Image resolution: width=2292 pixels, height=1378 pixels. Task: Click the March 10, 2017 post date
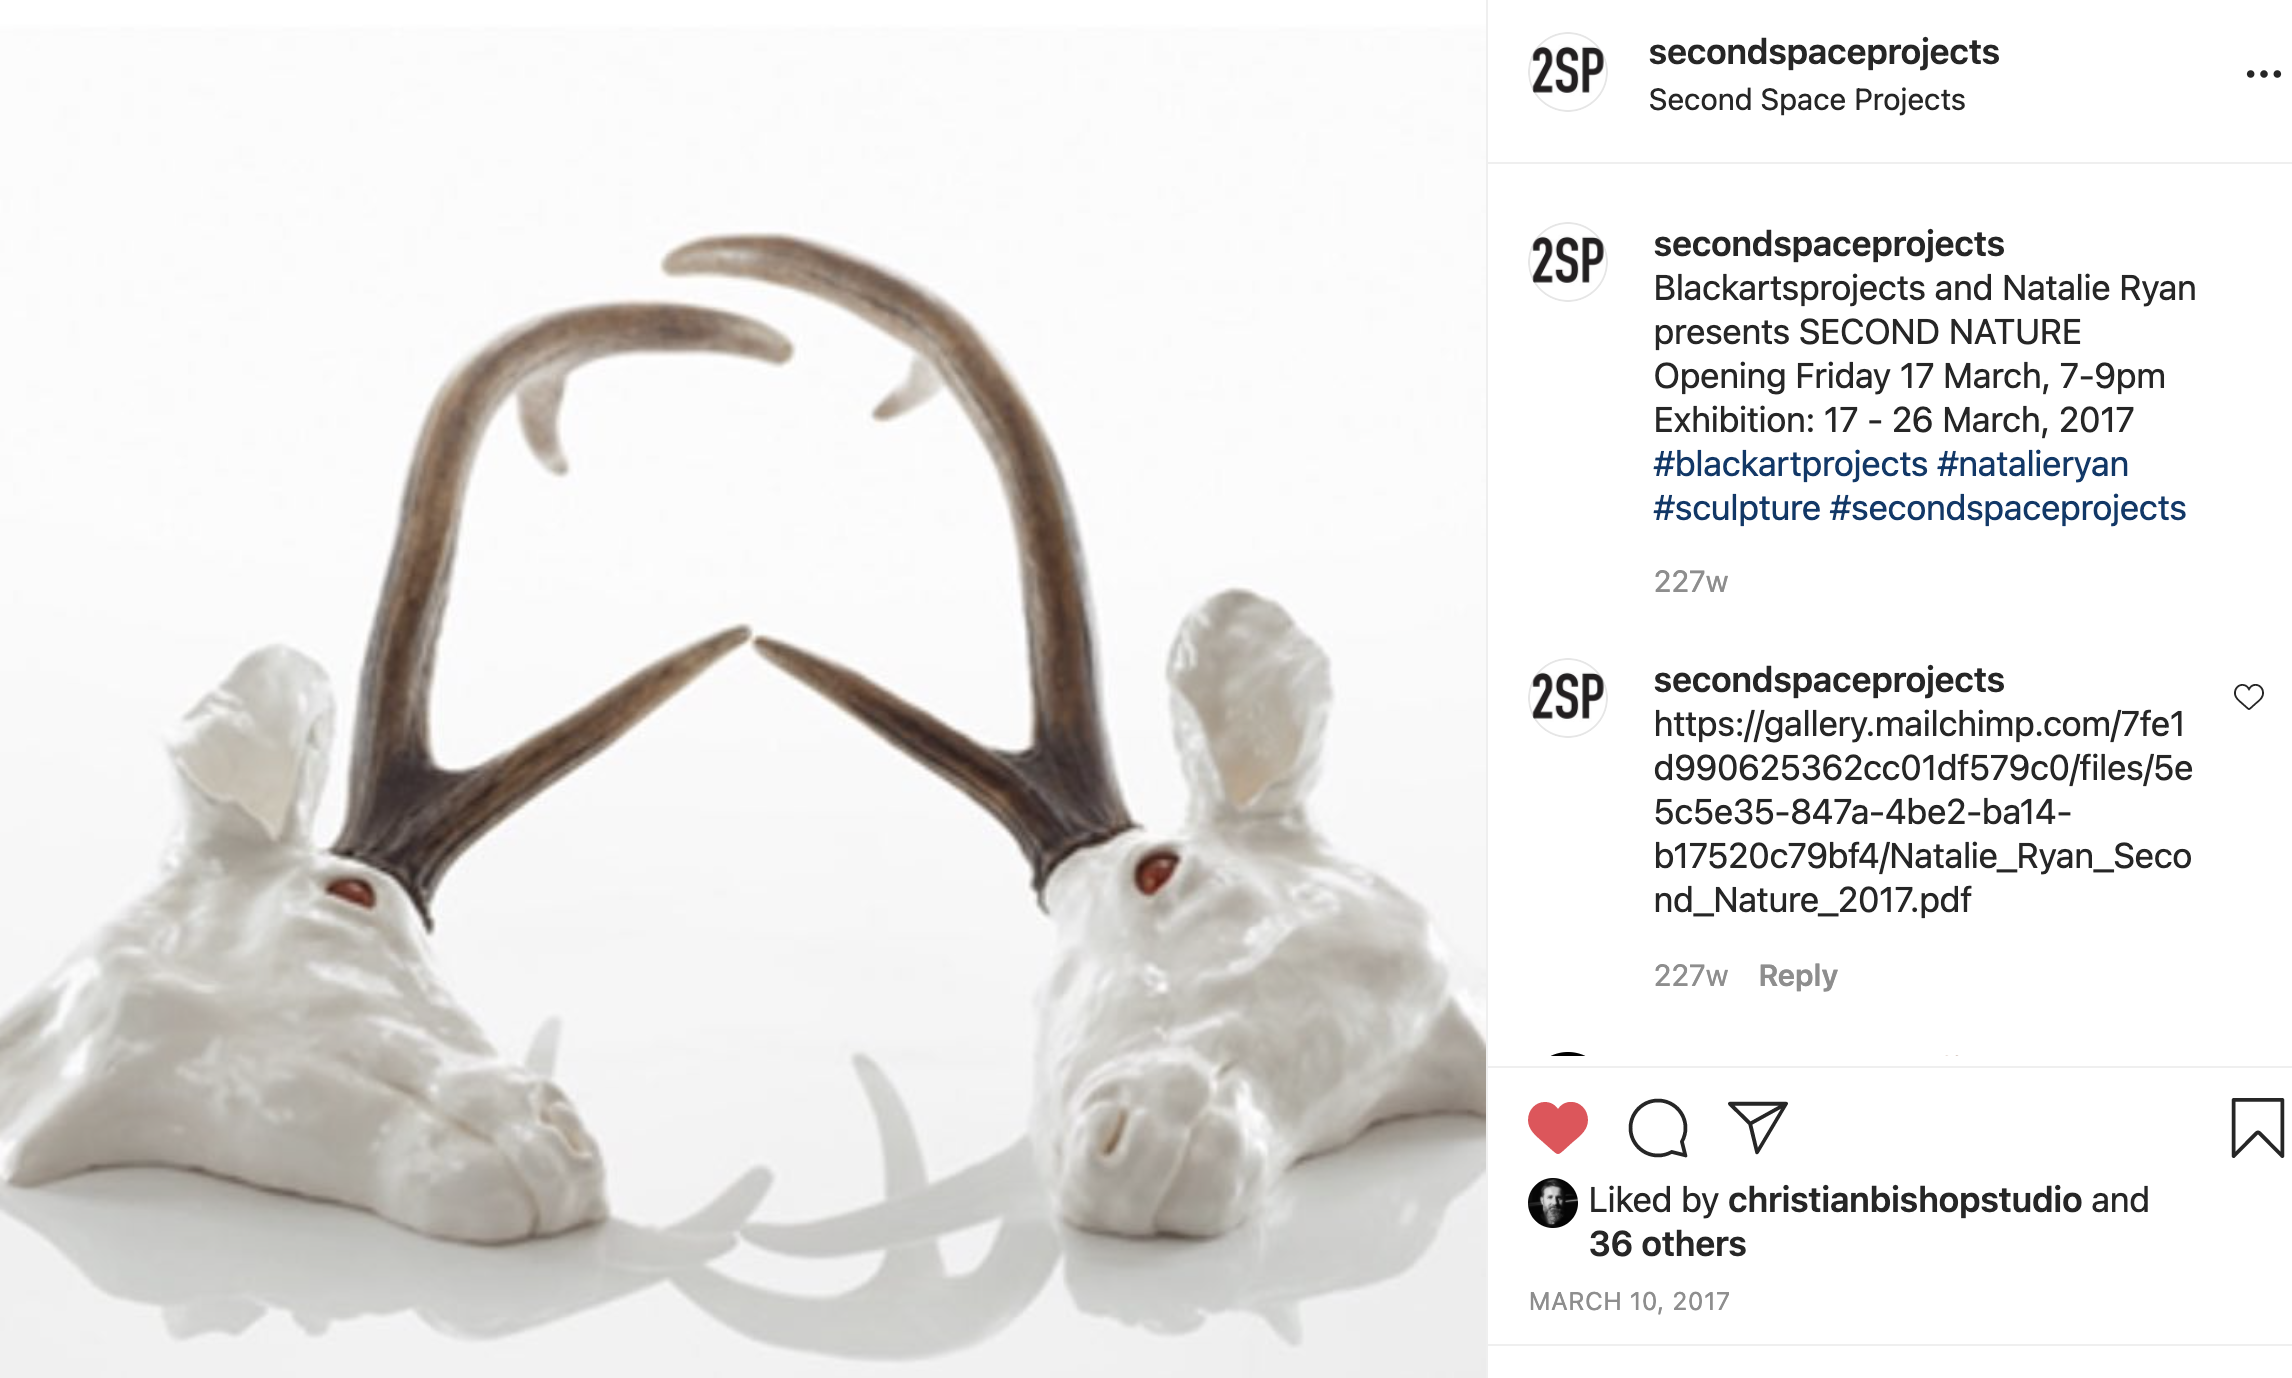pyautogui.click(x=1629, y=1301)
